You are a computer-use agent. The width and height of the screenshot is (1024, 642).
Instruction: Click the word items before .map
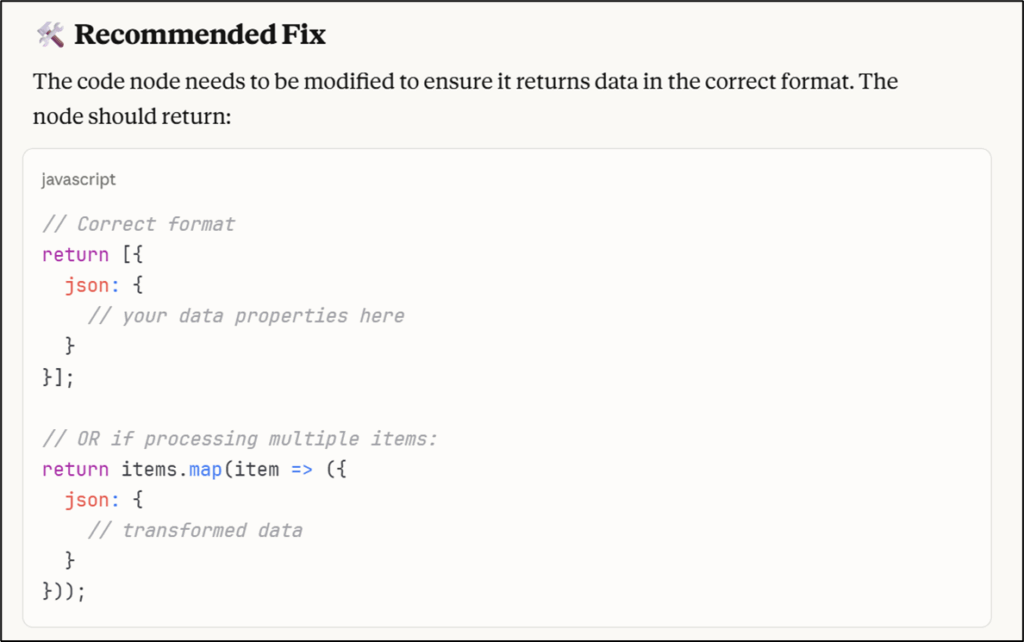click(x=149, y=470)
